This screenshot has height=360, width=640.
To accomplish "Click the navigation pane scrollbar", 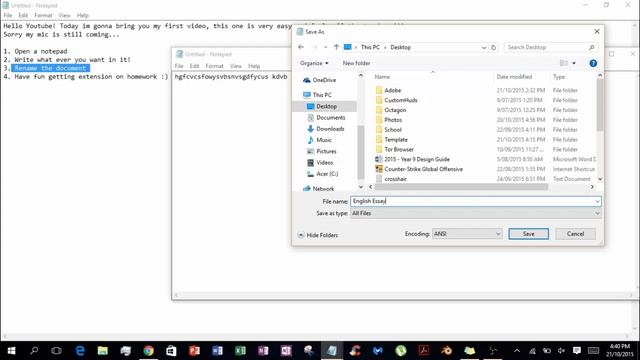I will click(360, 152).
